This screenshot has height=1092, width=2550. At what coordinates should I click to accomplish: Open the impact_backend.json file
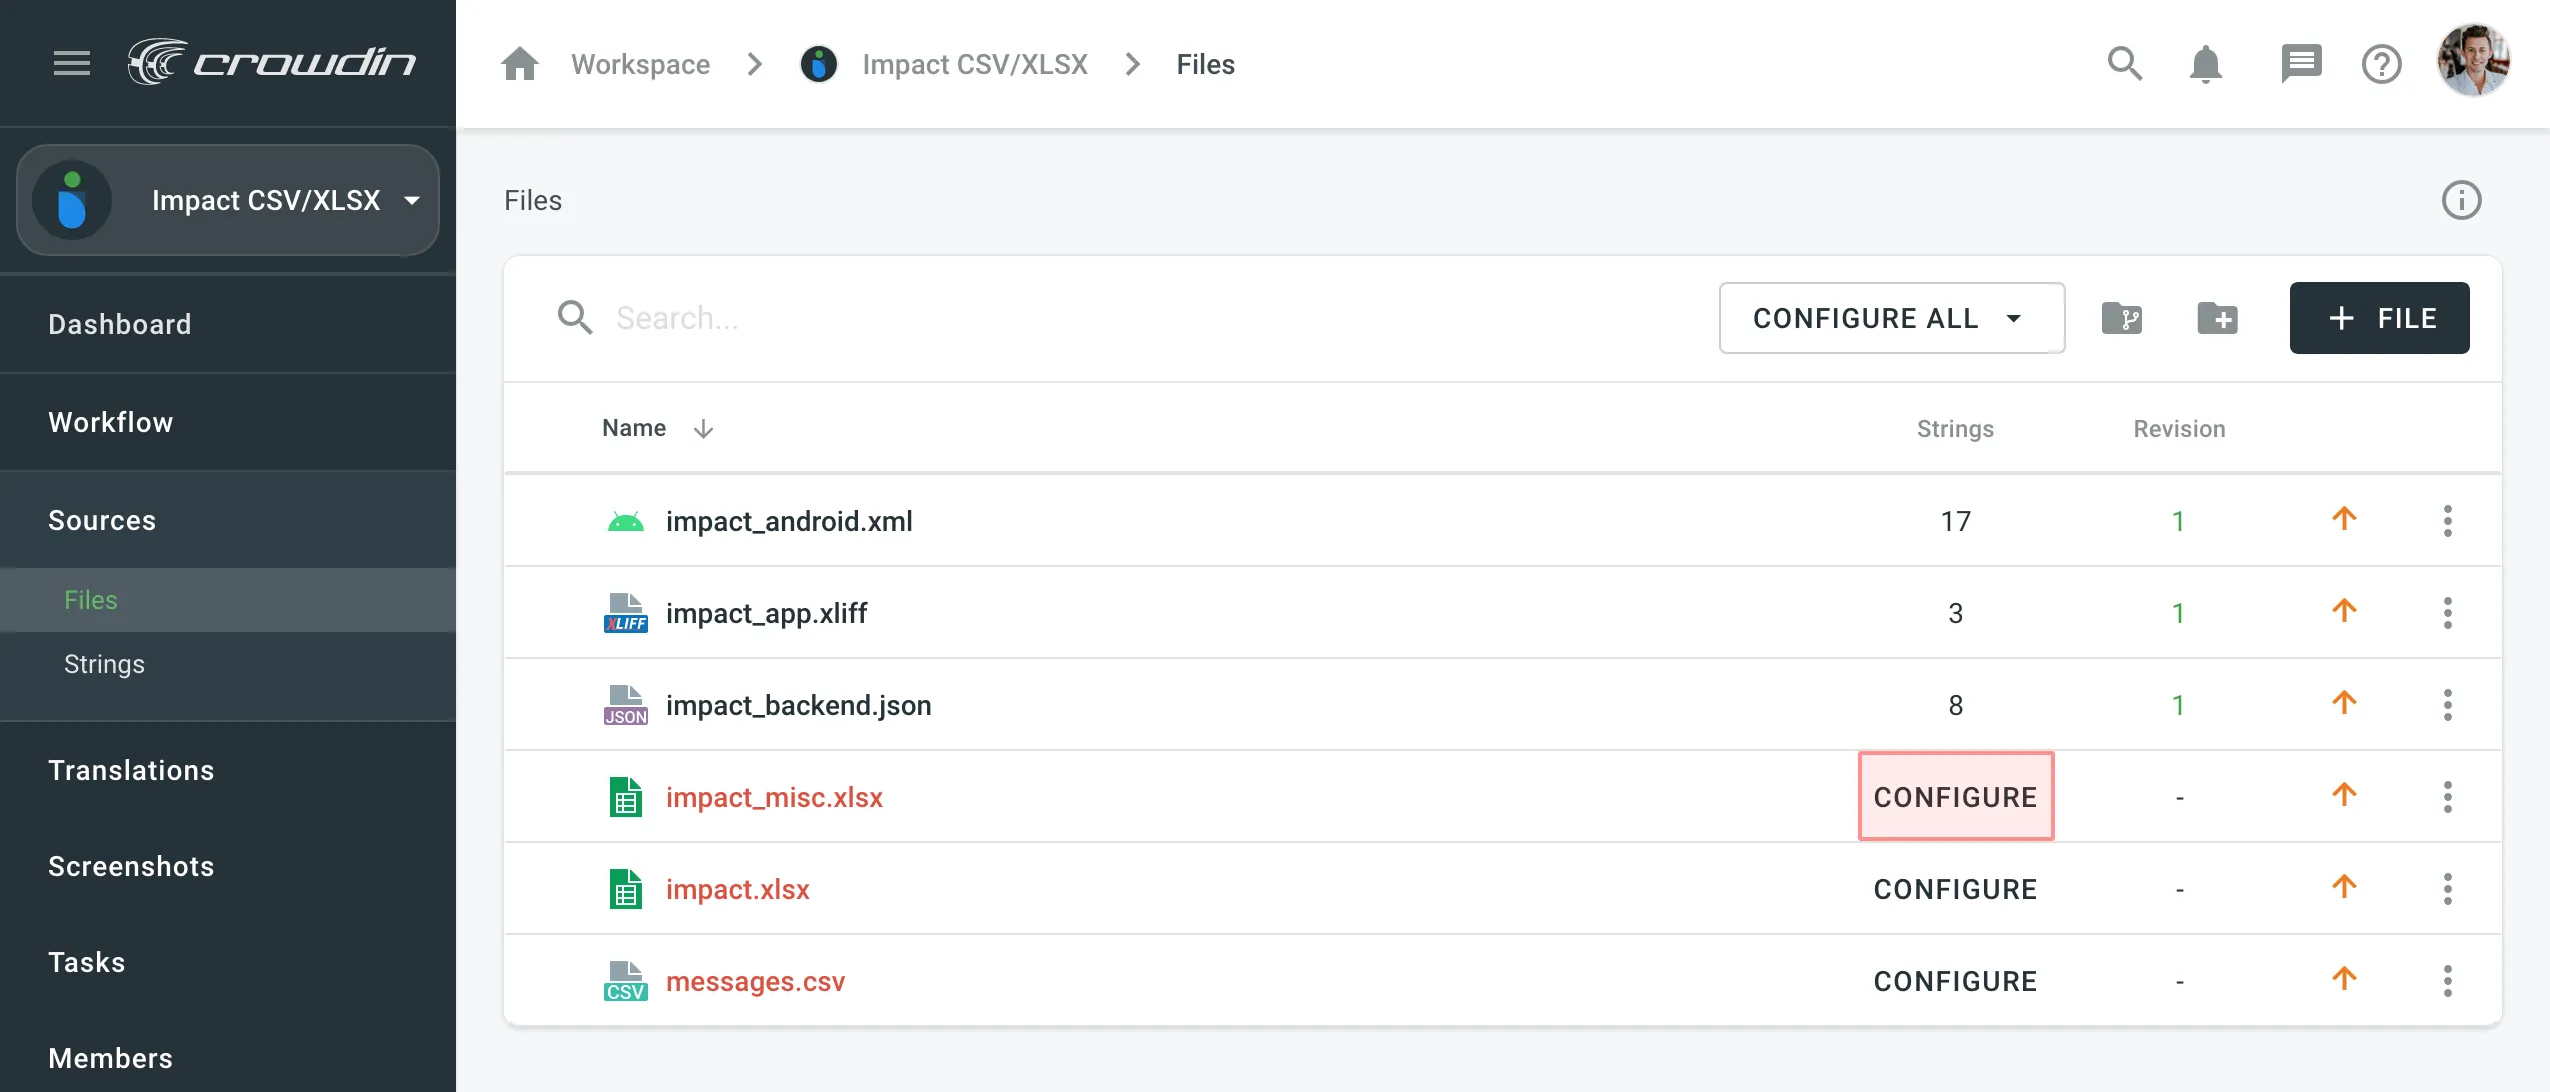(x=798, y=705)
